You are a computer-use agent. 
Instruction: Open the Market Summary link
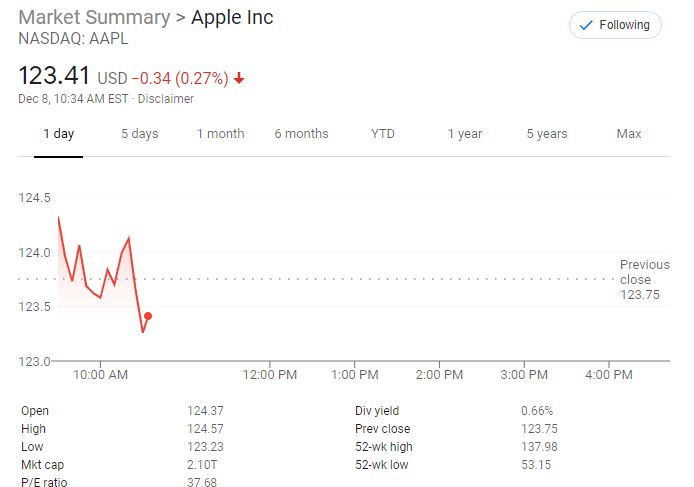94,18
